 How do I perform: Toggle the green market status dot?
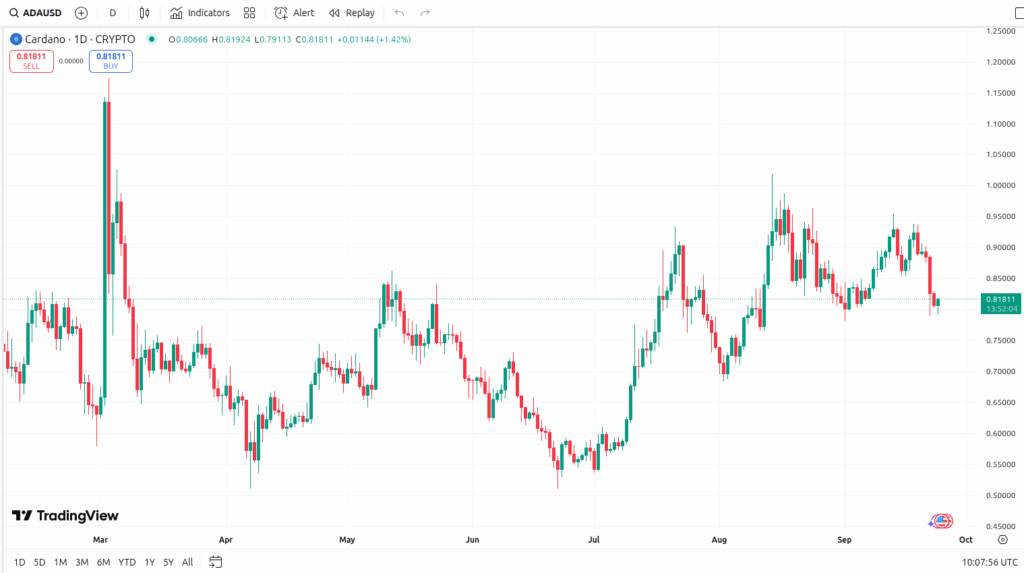151,39
